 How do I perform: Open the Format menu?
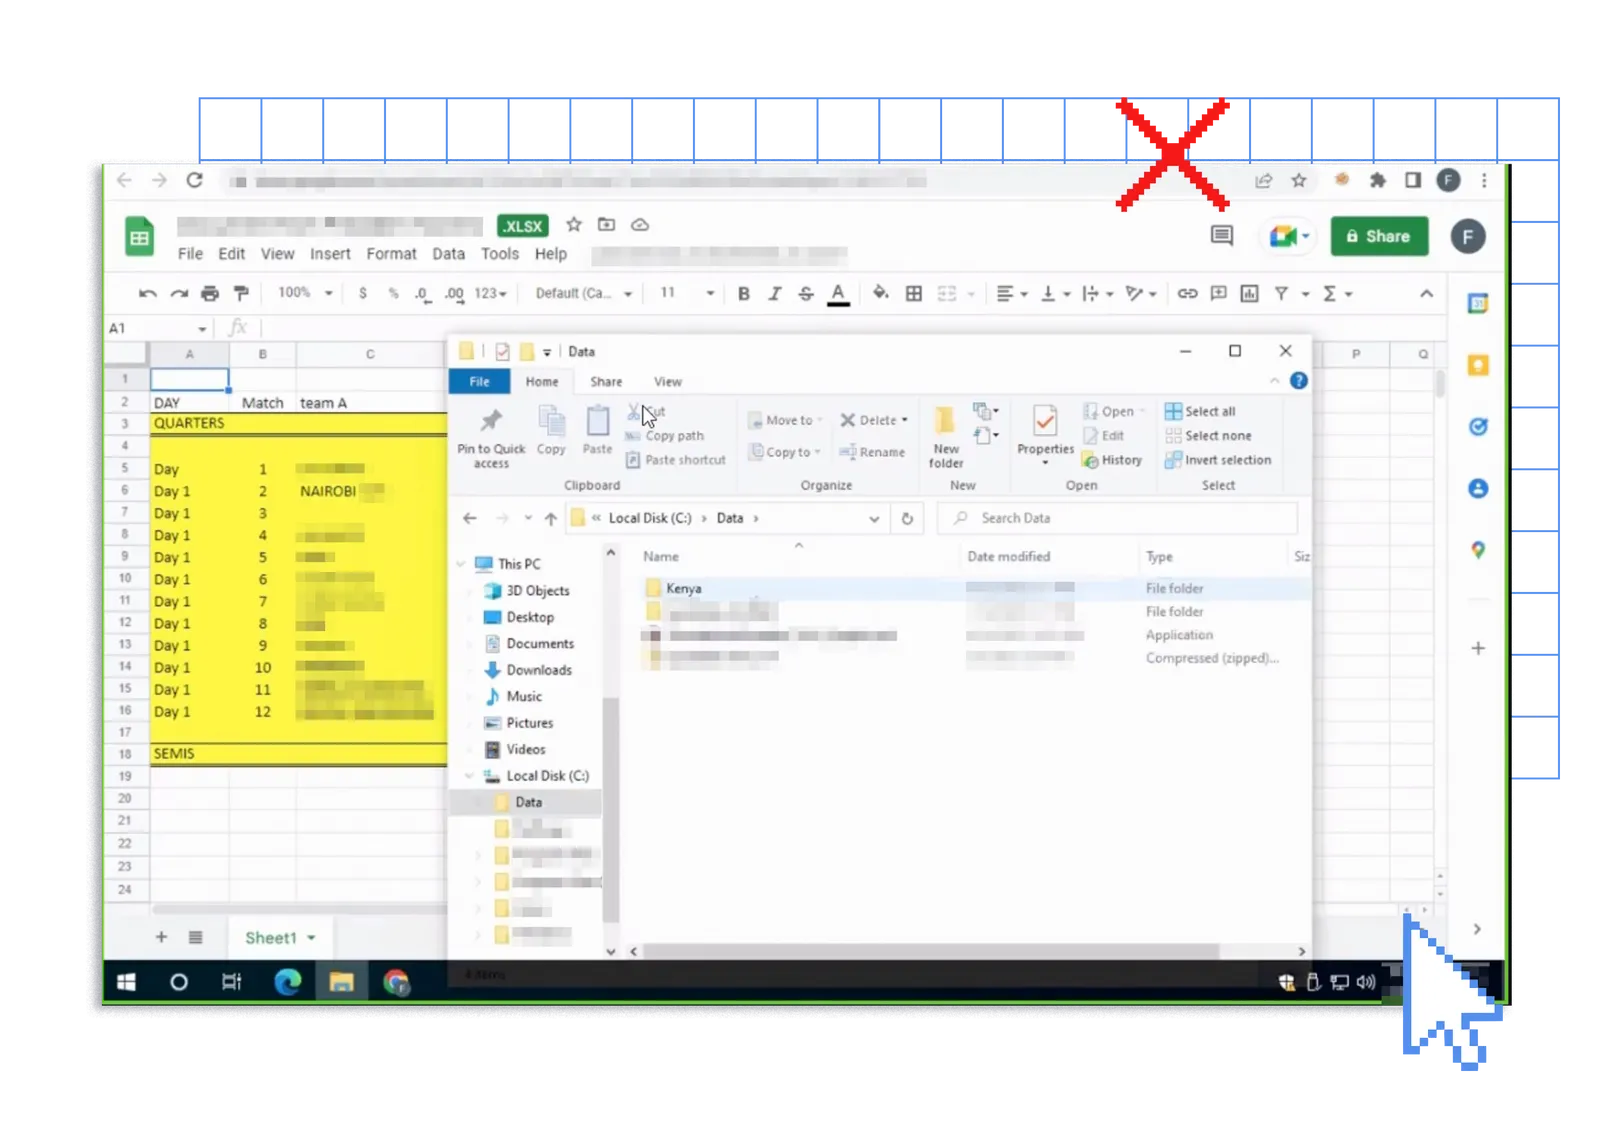391,254
